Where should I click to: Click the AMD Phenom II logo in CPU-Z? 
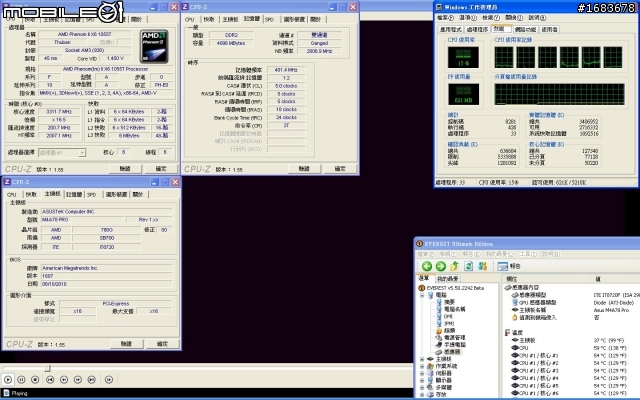click(x=154, y=46)
